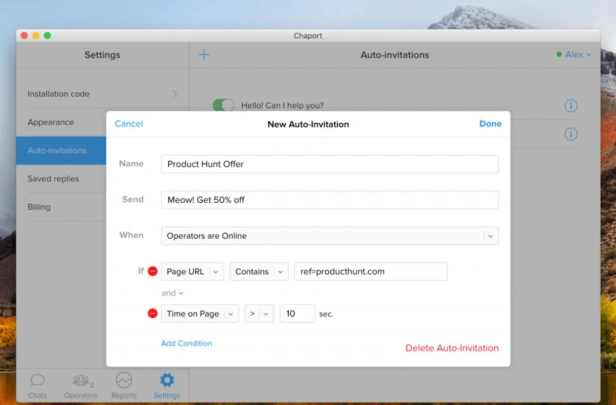Click the plus icon to add auto-invitation
Viewport: 616px width, 405px height.
pyautogui.click(x=204, y=55)
